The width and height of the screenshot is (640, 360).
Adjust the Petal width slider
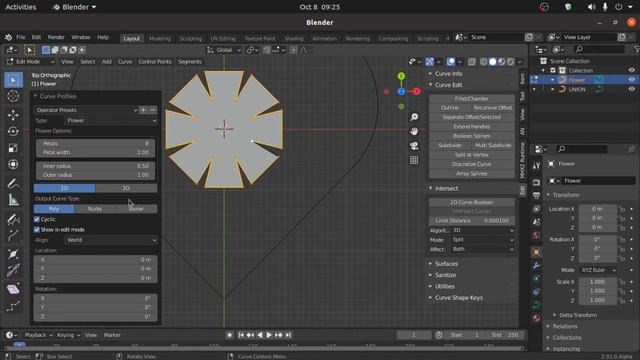point(95,153)
